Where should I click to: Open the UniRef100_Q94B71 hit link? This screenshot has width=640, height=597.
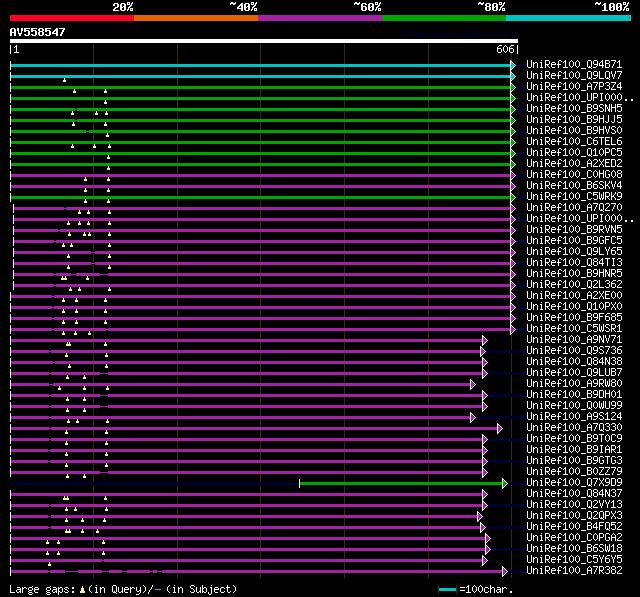(x=574, y=64)
